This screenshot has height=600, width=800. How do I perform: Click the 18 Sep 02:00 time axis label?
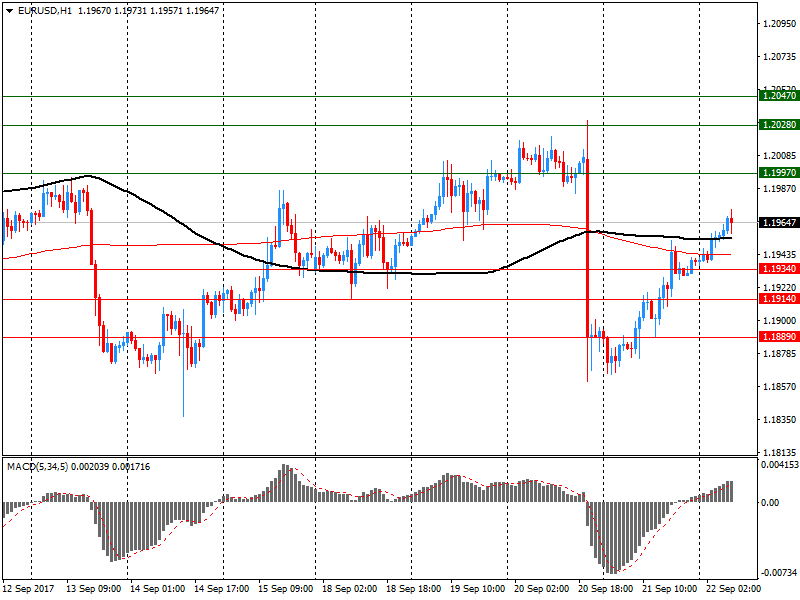click(349, 589)
